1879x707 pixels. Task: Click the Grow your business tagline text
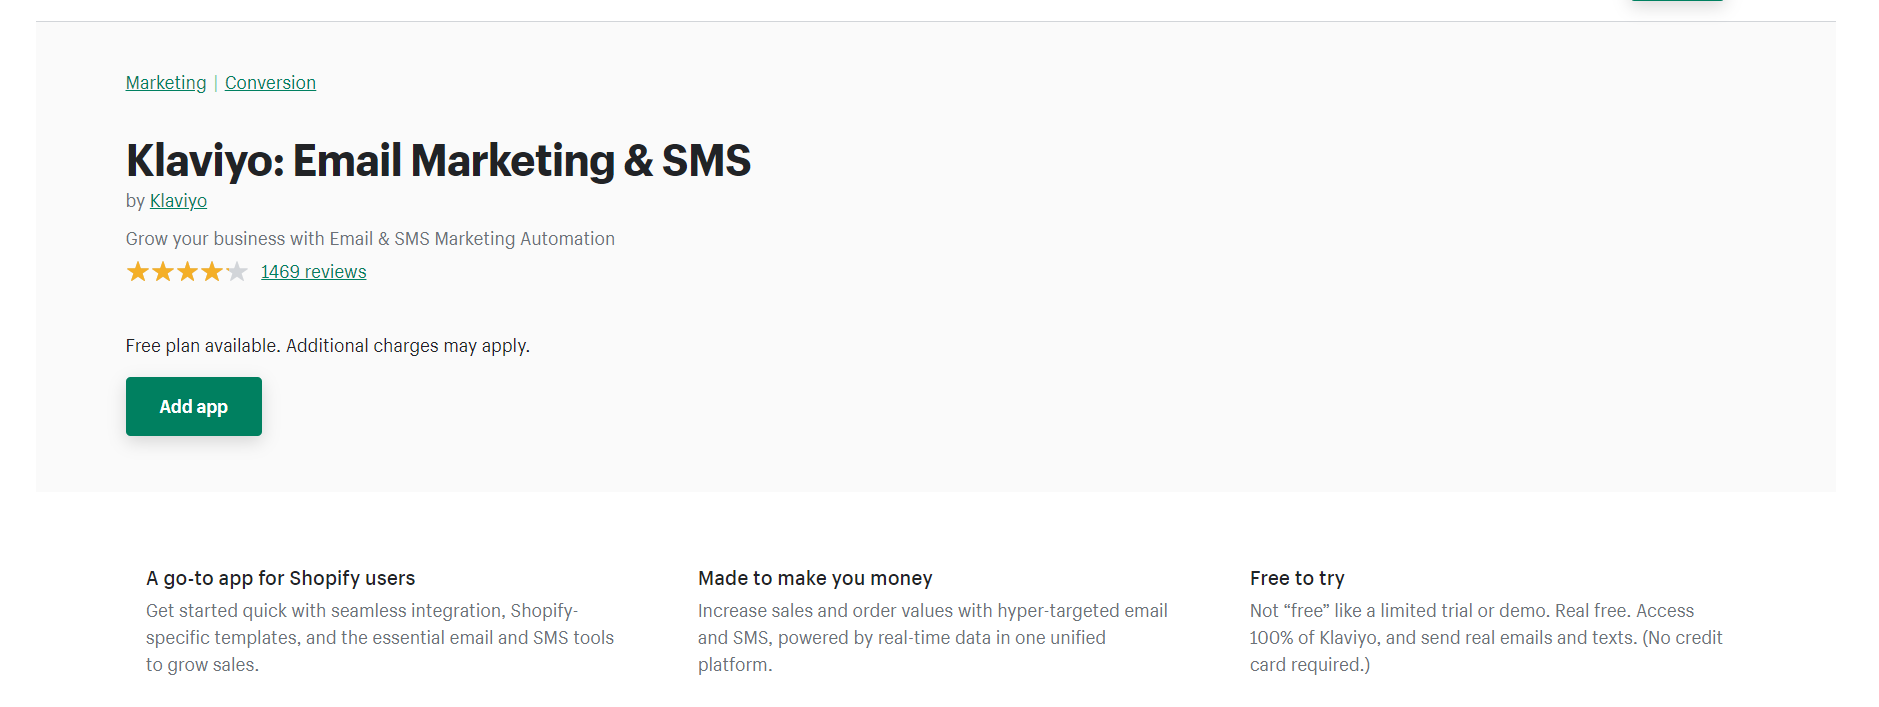(x=370, y=239)
